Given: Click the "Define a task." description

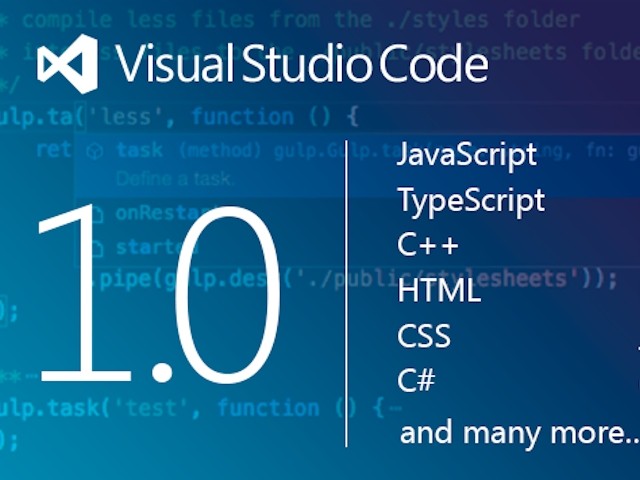Looking at the screenshot, I should (x=175, y=180).
